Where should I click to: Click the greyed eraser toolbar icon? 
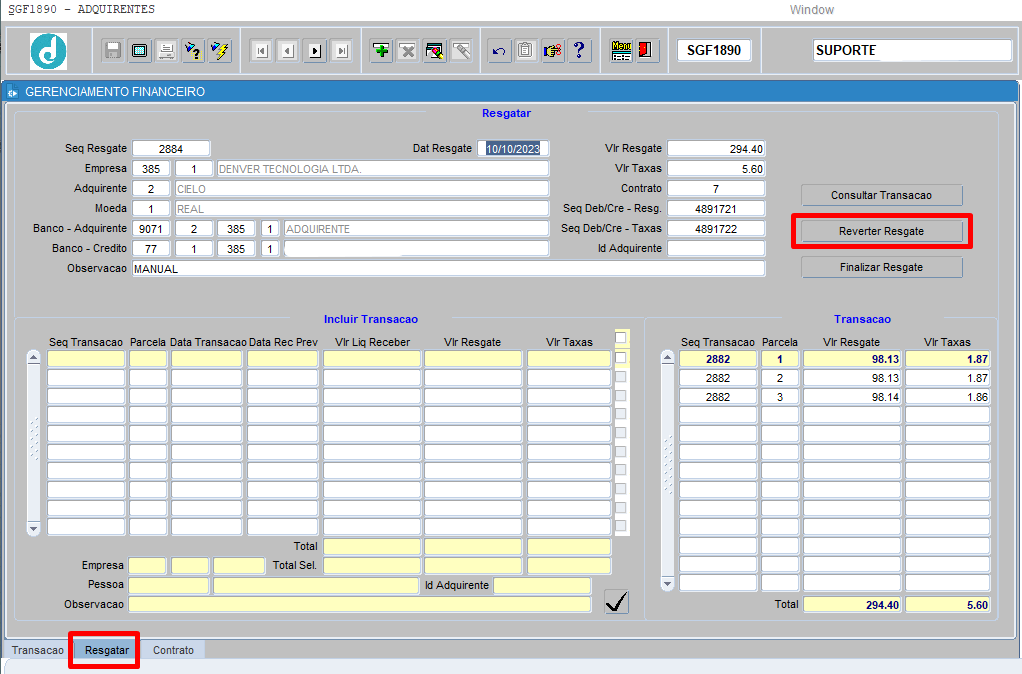click(x=461, y=51)
